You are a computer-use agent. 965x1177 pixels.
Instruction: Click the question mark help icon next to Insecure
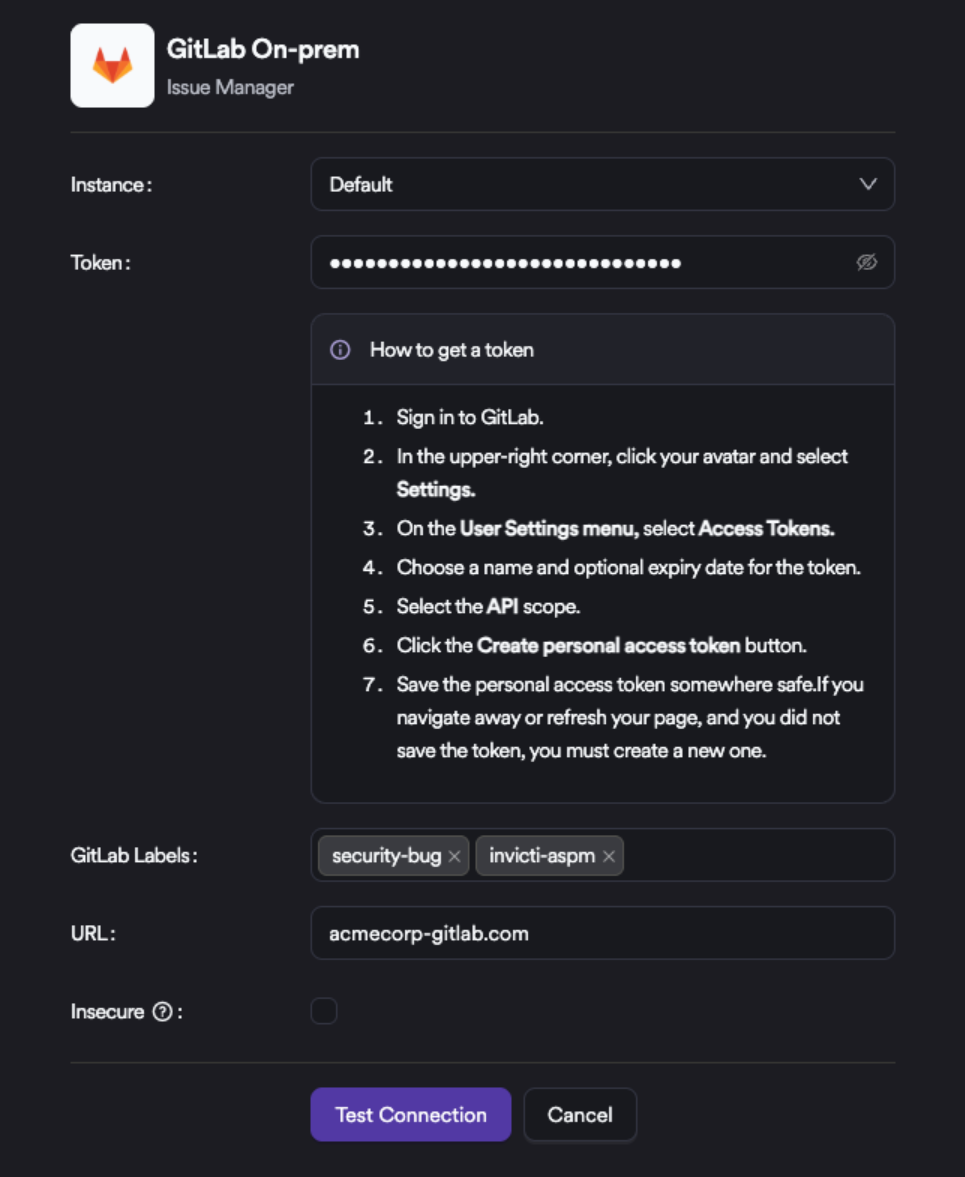(x=161, y=1012)
